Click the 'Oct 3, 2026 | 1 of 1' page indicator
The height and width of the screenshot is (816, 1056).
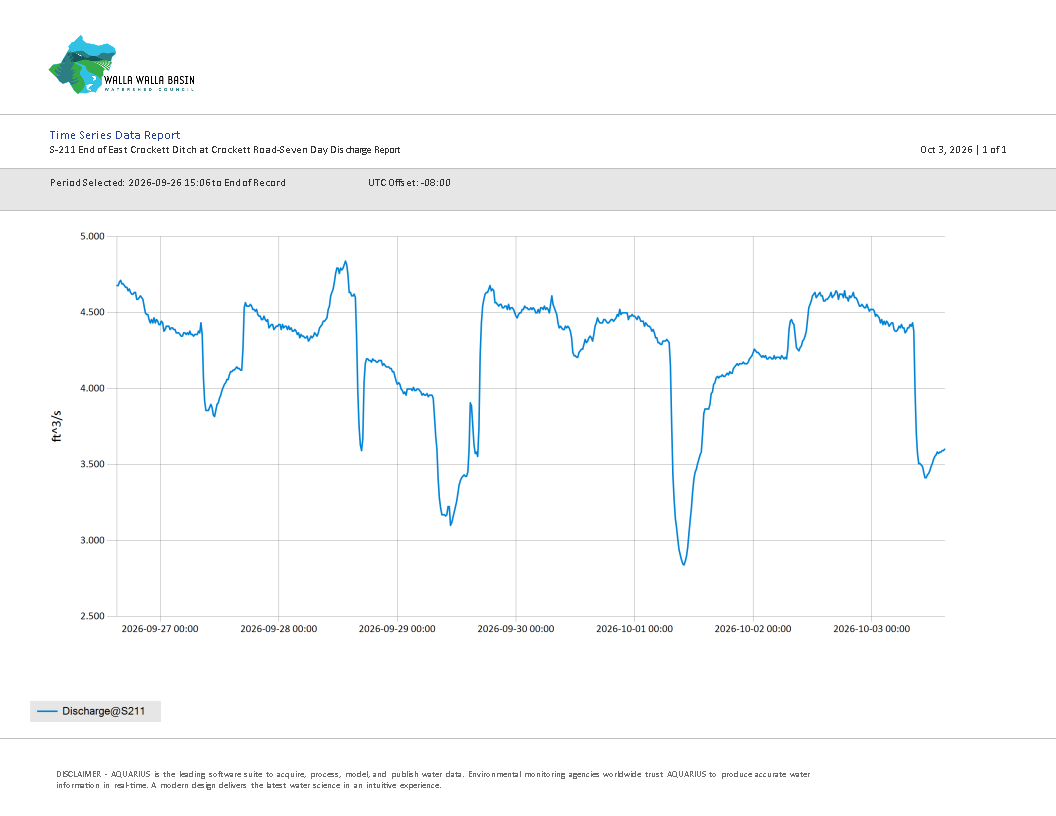coord(963,149)
